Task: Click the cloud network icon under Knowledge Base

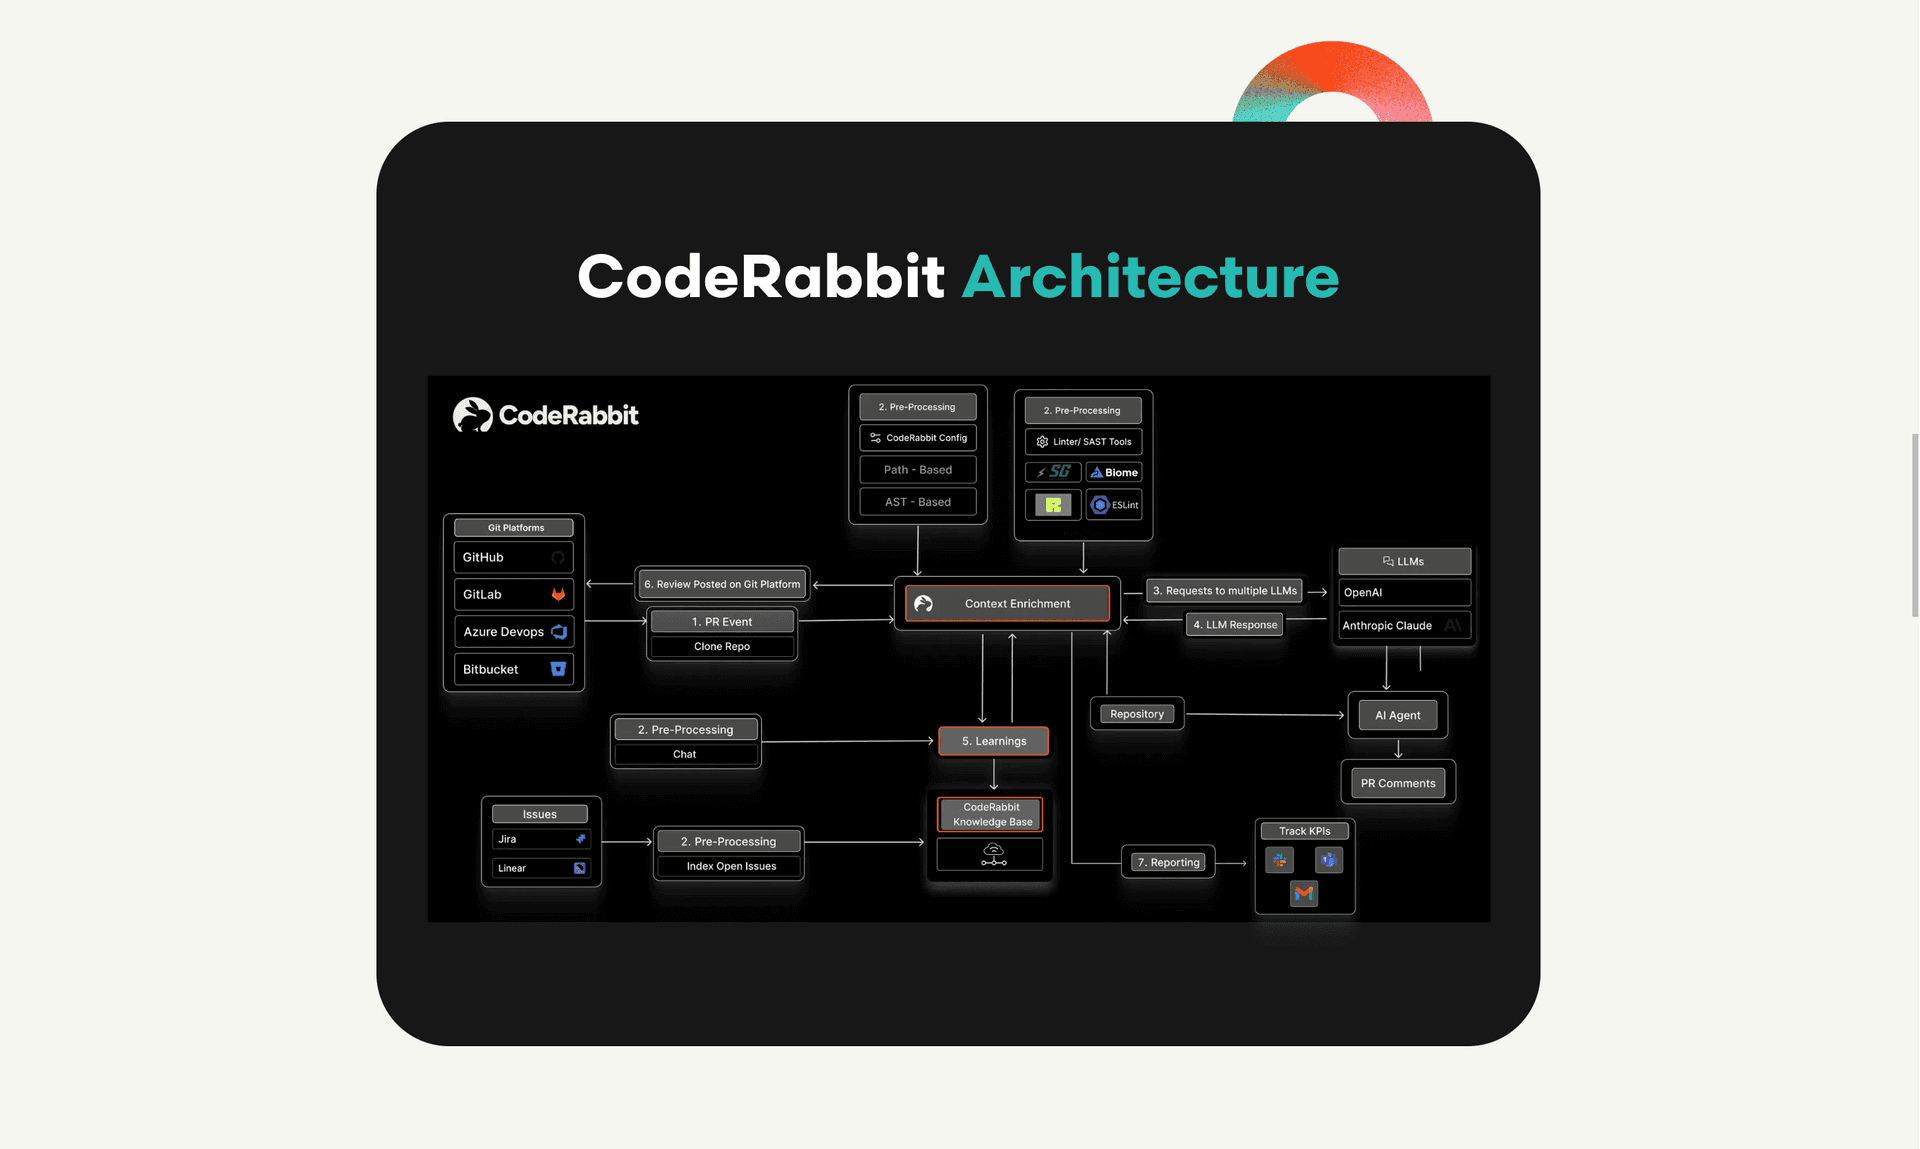Action: pos(993,854)
